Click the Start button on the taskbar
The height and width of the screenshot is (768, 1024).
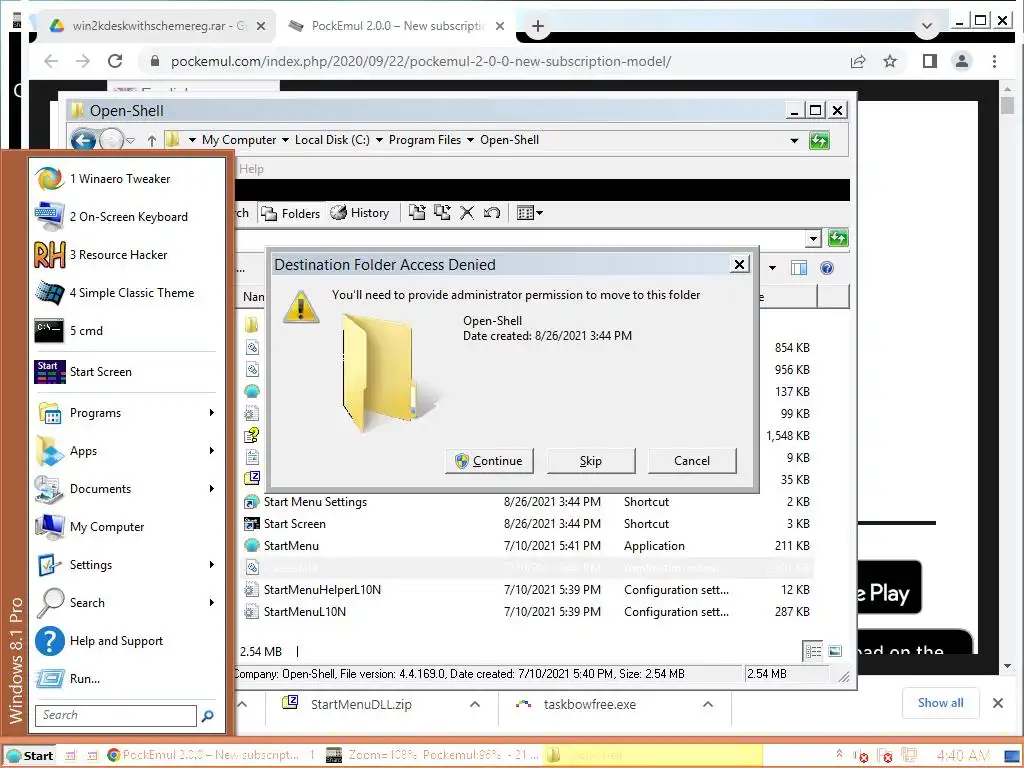pyautogui.click(x=29, y=756)
